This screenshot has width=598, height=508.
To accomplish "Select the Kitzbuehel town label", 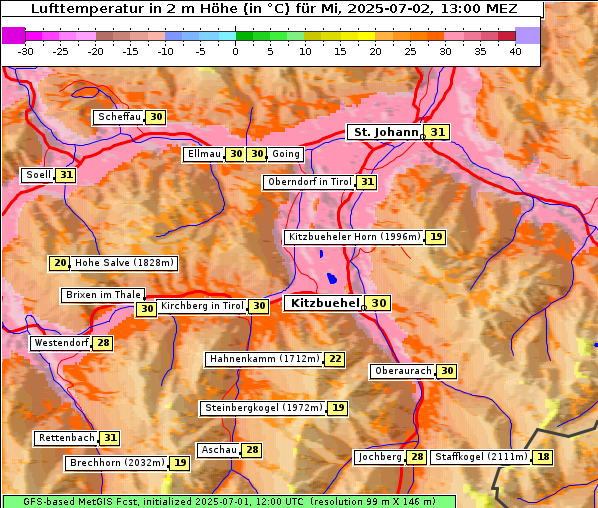I will click(x=324, y=303).
